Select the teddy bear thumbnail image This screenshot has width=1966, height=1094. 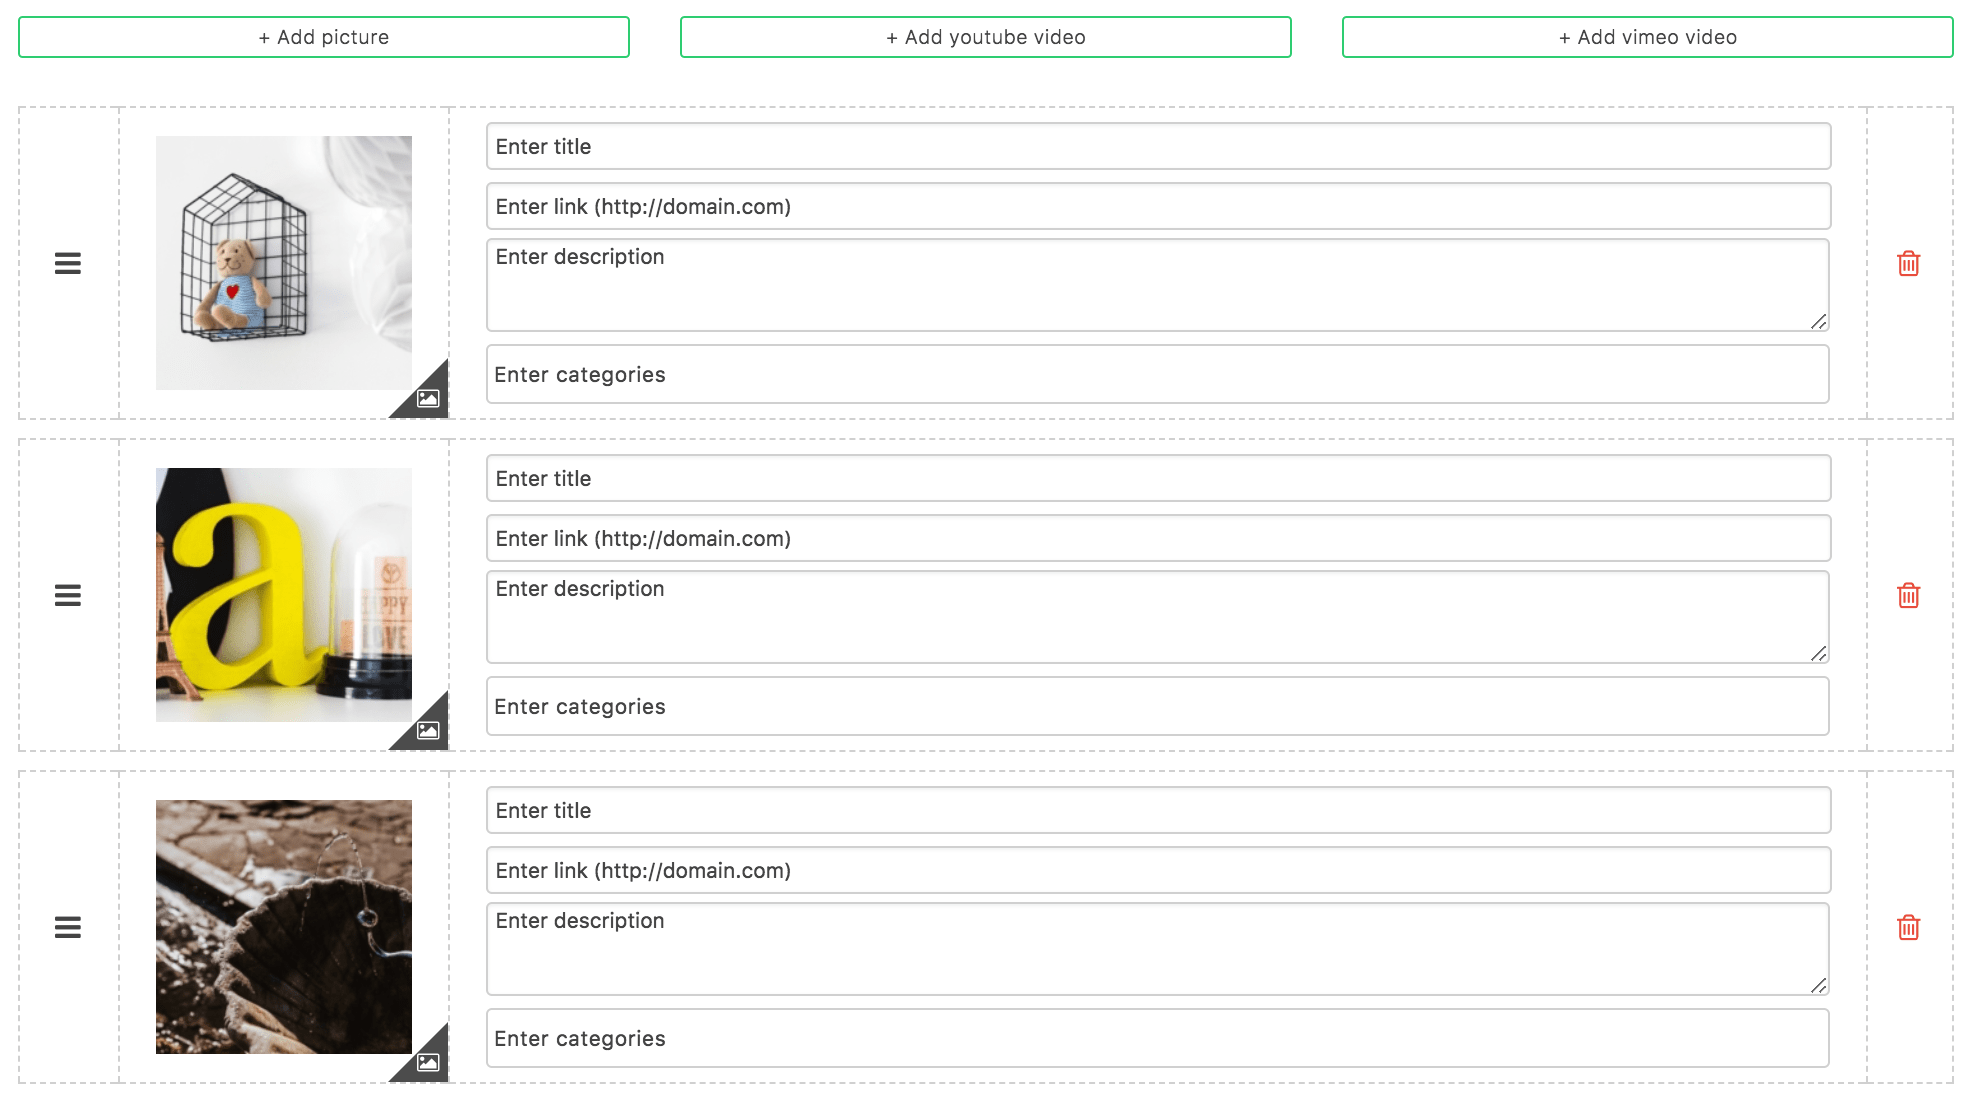click(x=283, y=262)
